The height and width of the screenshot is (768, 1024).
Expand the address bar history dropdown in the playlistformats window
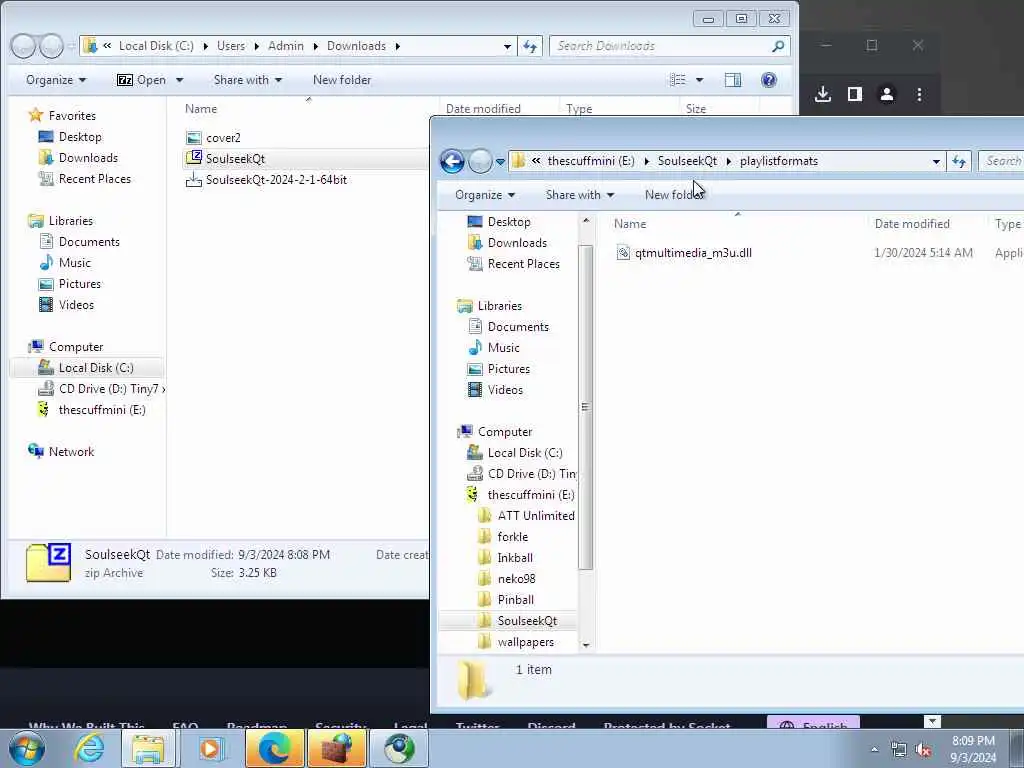936,161
